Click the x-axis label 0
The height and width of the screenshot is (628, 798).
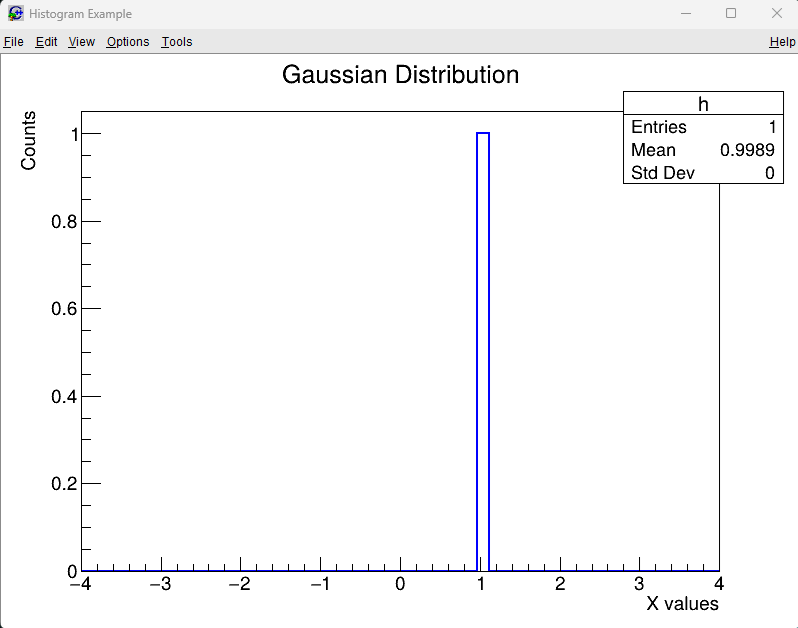[400, 584]
